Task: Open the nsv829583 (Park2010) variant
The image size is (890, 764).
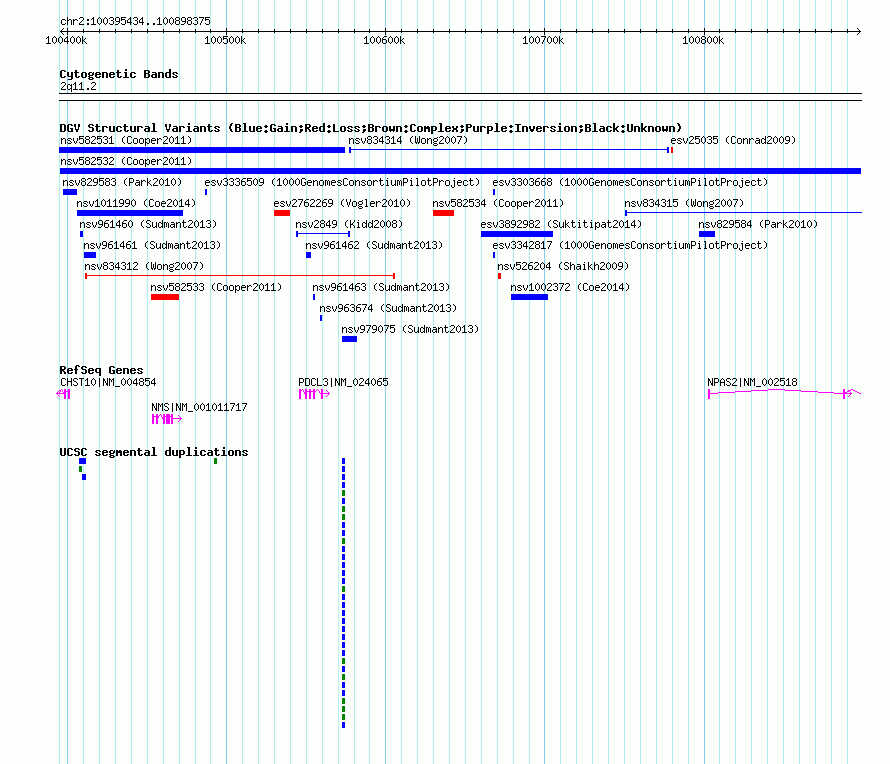Action: (x=122, y=182)
